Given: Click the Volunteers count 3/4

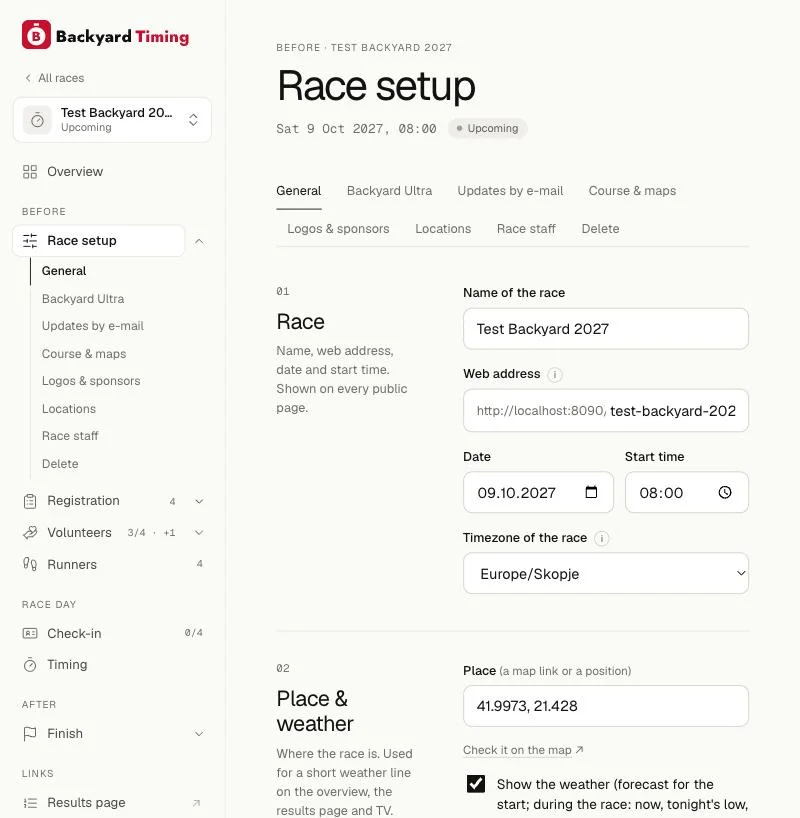Looking at the screenshot, I should [x=136, y=533].
